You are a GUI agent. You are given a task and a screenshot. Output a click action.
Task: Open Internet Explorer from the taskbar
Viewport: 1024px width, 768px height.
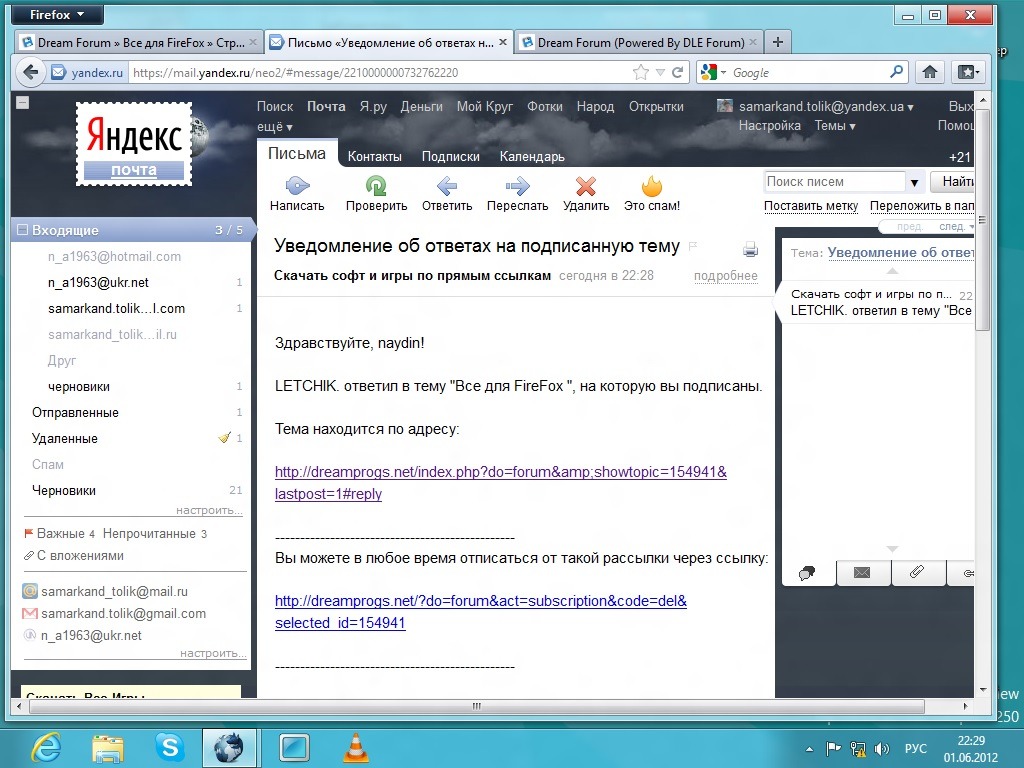(x=47, y=747)
